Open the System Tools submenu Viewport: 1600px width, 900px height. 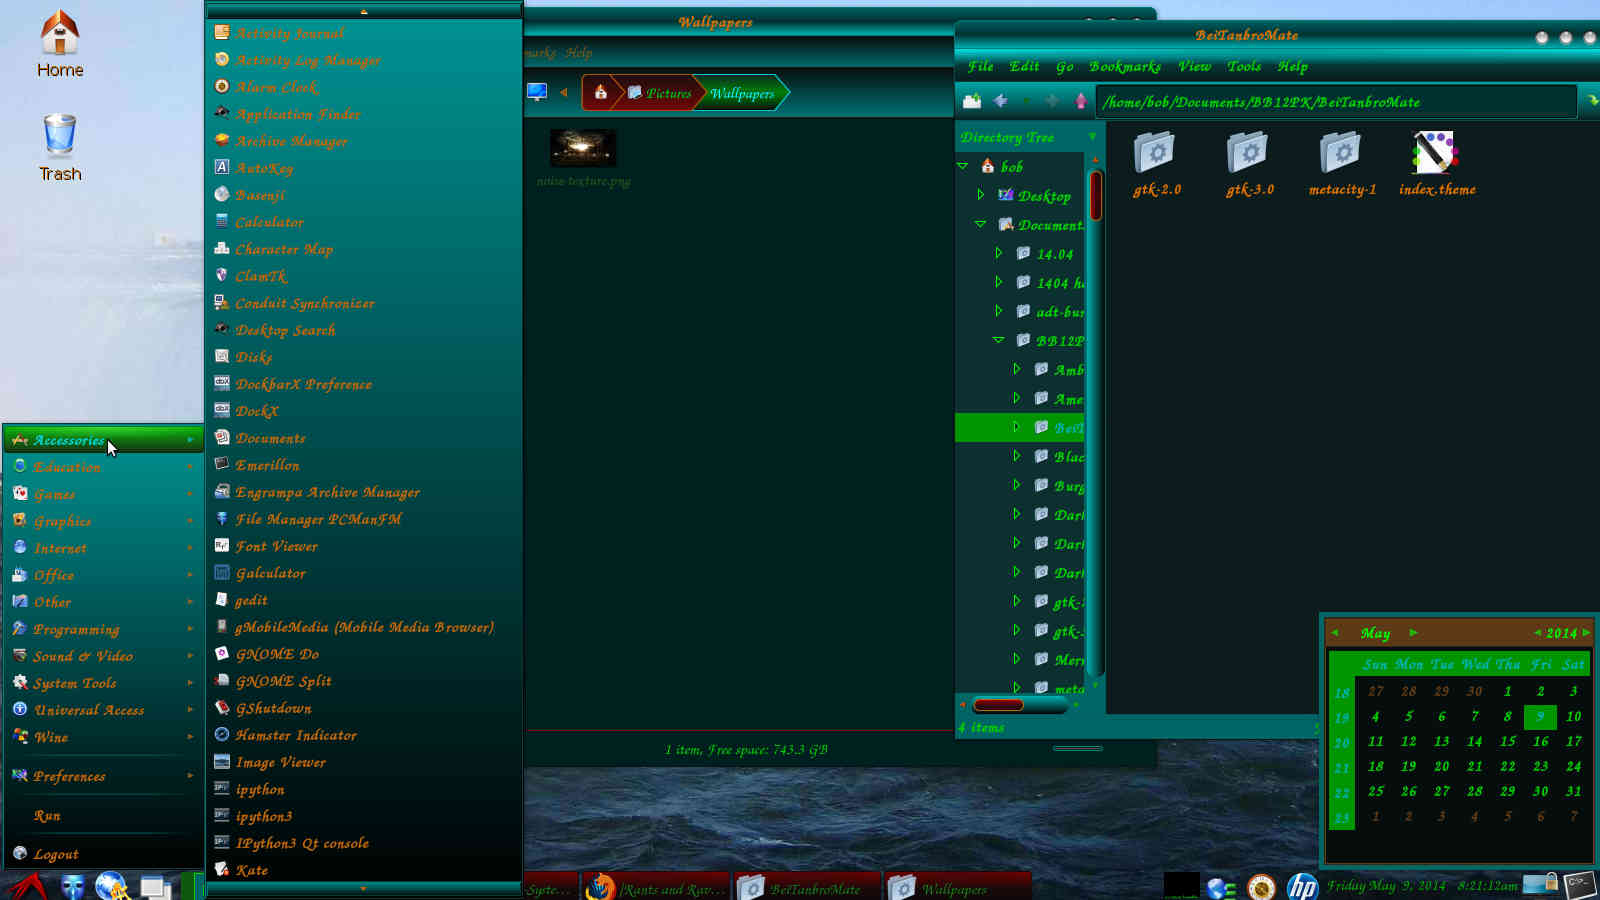pos(104,683)
